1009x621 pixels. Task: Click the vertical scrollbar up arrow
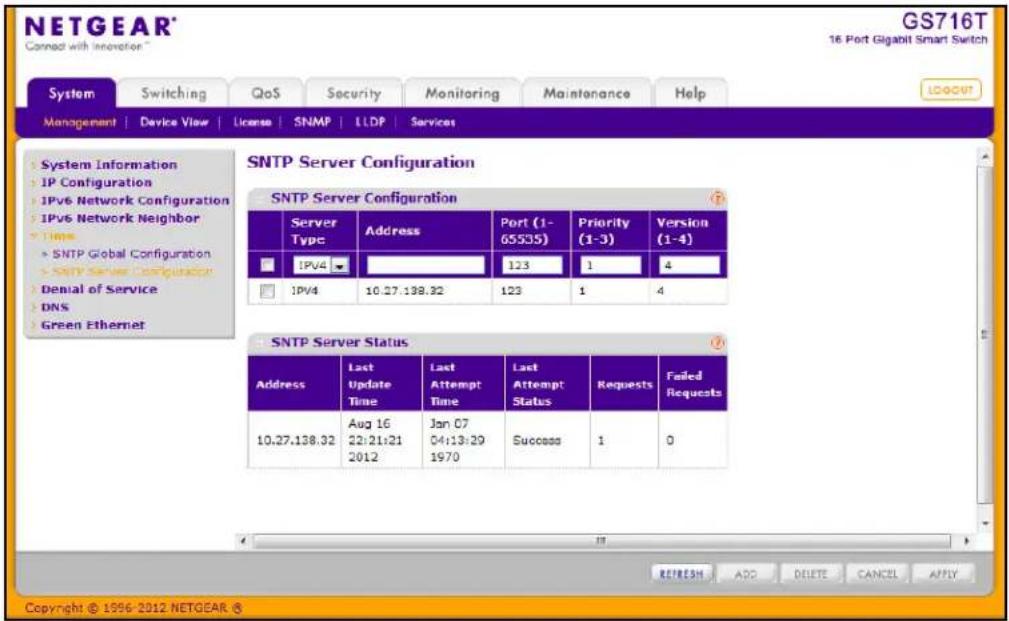984,157
